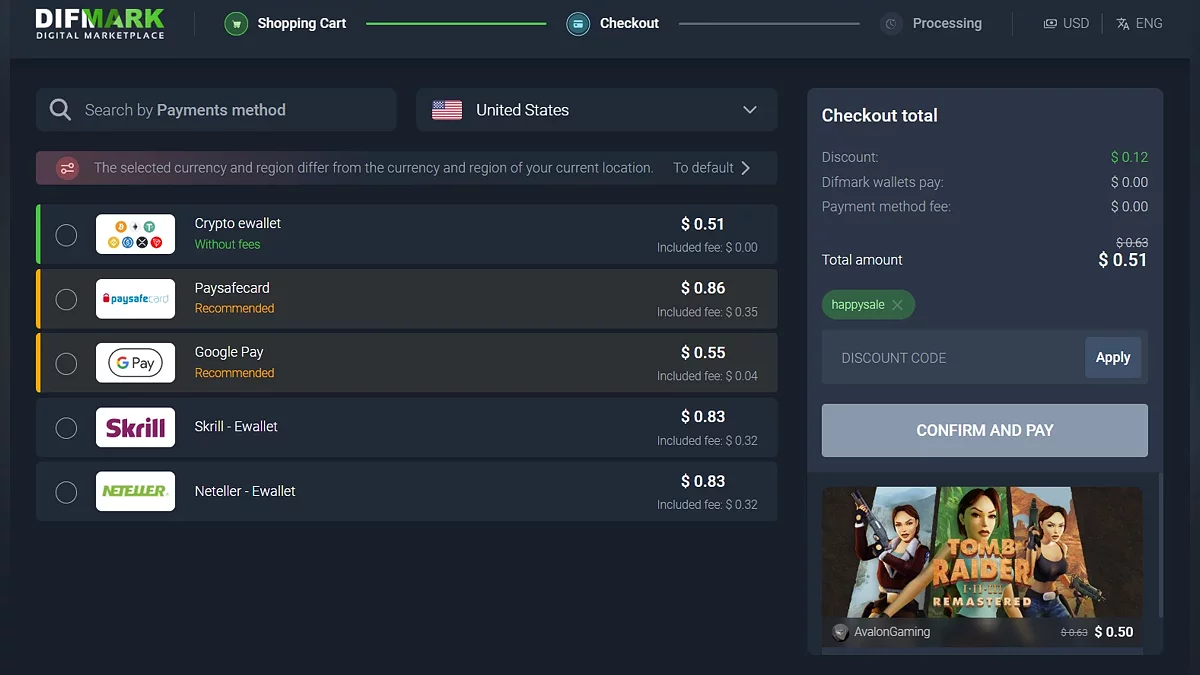The width and height of the screenshot is (1200, 675).
Task: Choose the Skrill - Ewallet radio button
Action: [66, 428]
